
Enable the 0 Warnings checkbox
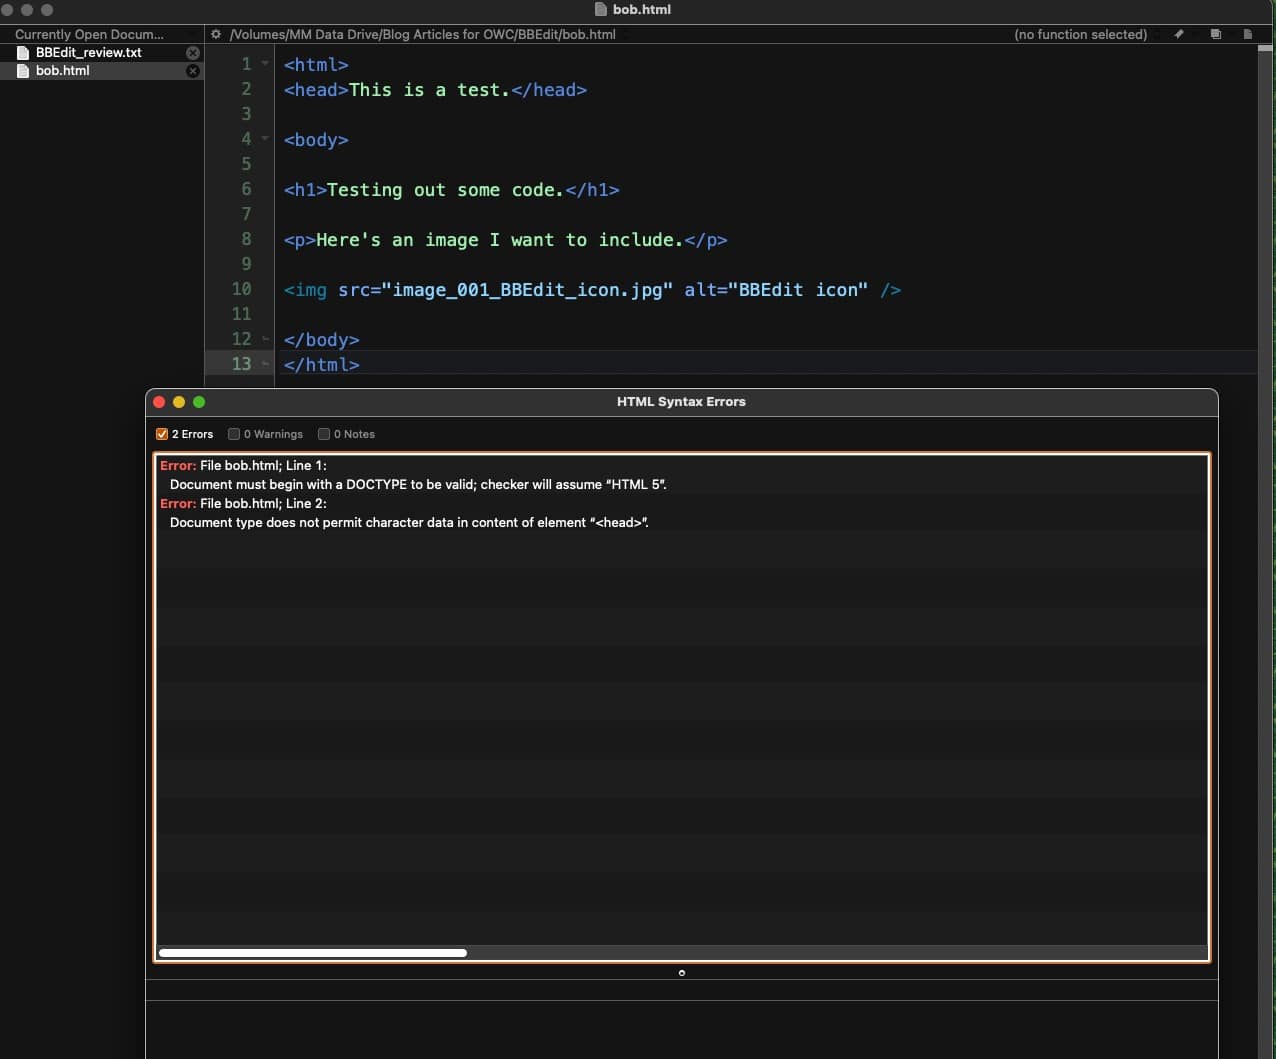coord(234,434)
